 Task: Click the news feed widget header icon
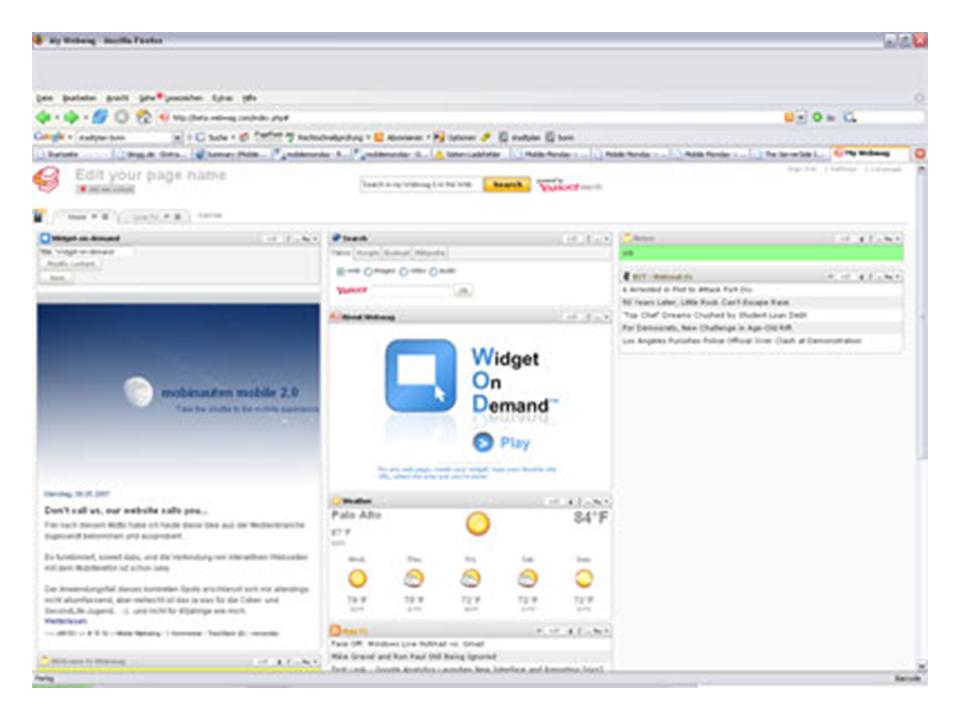626,277
